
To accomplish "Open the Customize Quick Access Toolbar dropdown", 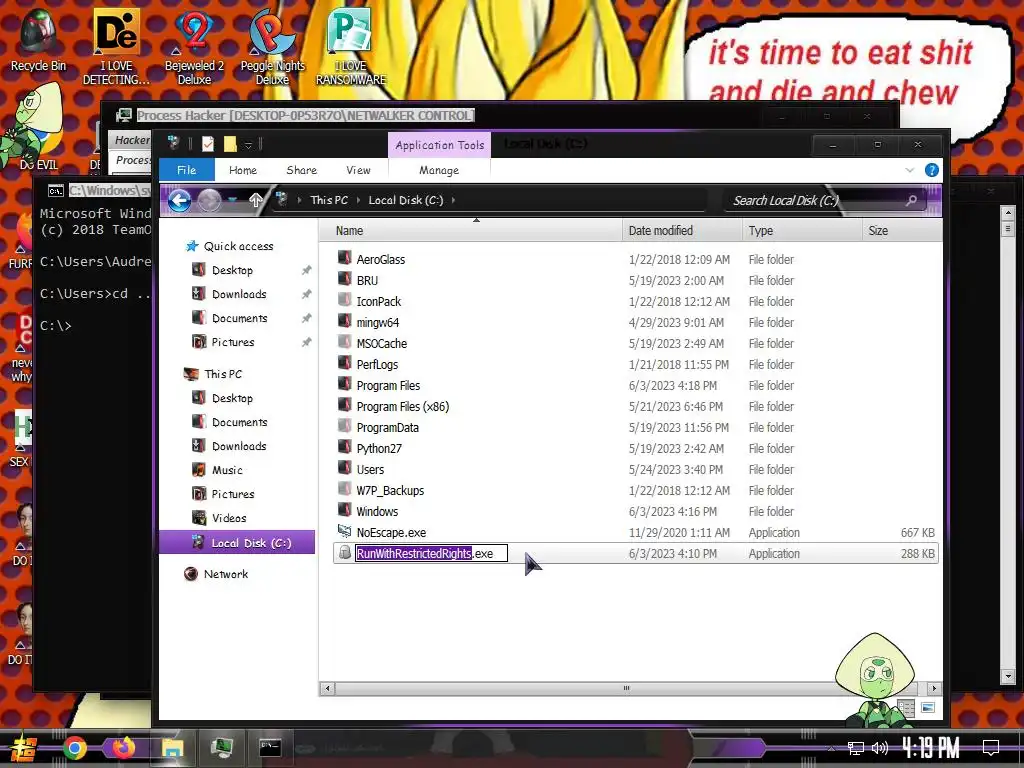I will point(248,144).
